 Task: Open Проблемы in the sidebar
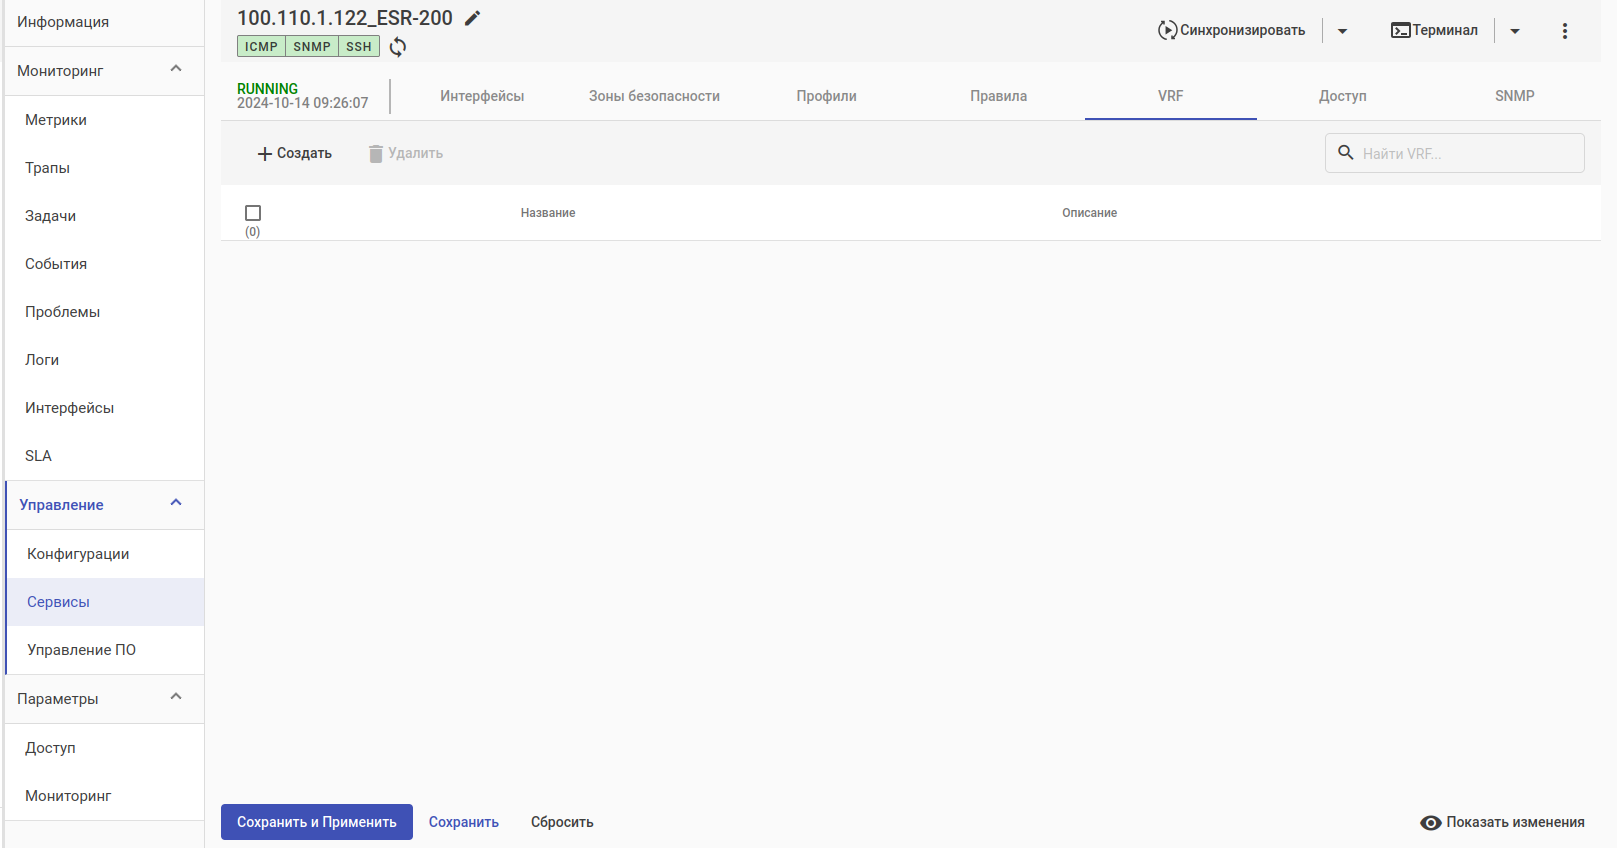[104, 312]
